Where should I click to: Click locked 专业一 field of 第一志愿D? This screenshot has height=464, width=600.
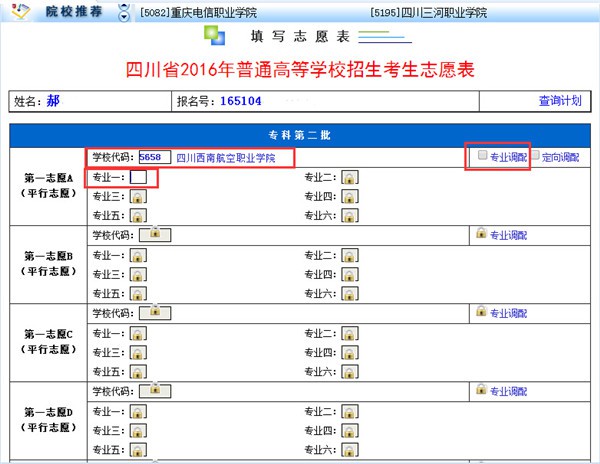[x=138, y=412]
